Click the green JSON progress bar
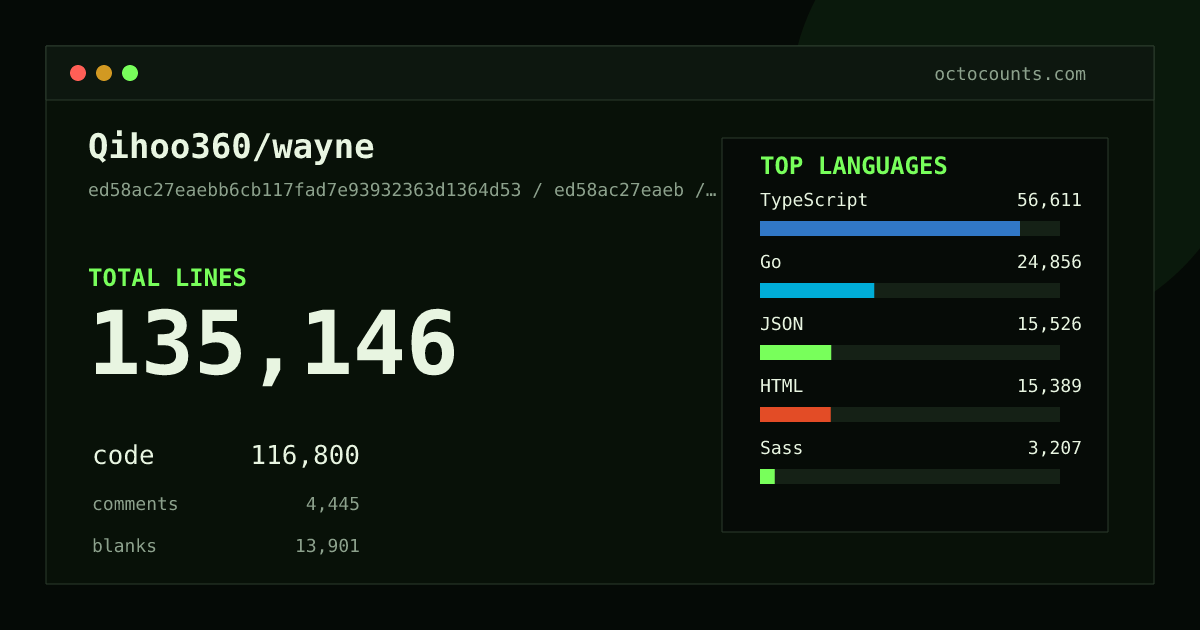The image size is (1200, 630). (x=795, y=352)
